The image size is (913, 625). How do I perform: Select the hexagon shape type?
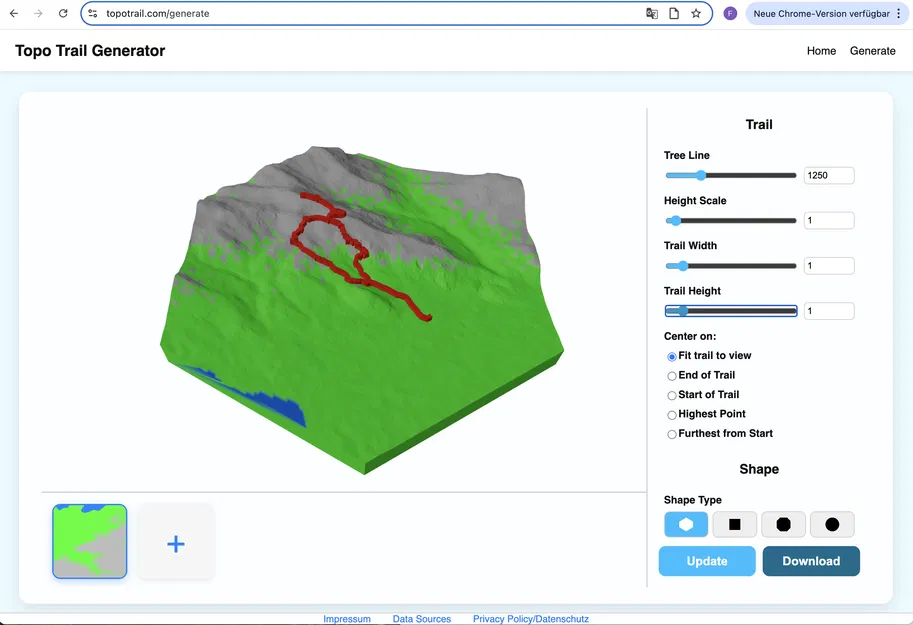686,524
